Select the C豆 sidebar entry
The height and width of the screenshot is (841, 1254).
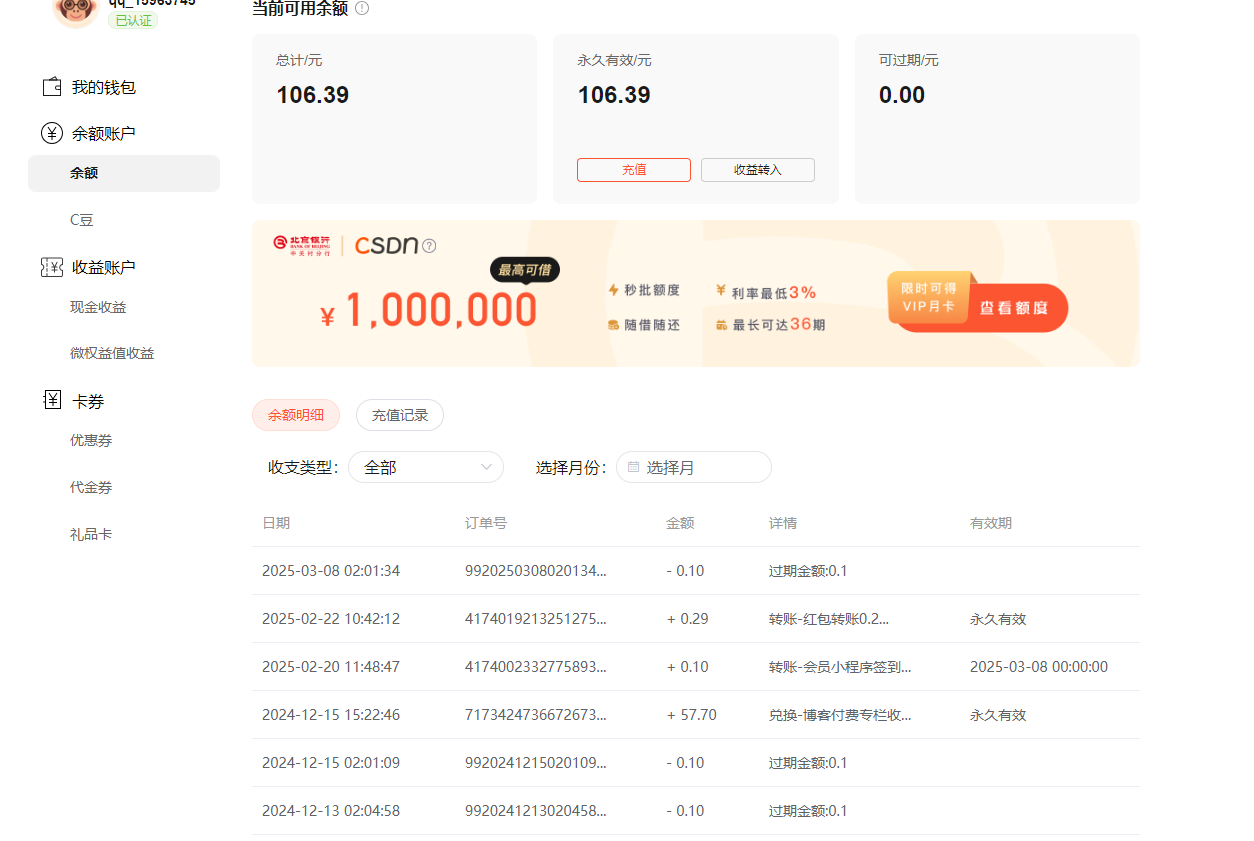(81, 220)
